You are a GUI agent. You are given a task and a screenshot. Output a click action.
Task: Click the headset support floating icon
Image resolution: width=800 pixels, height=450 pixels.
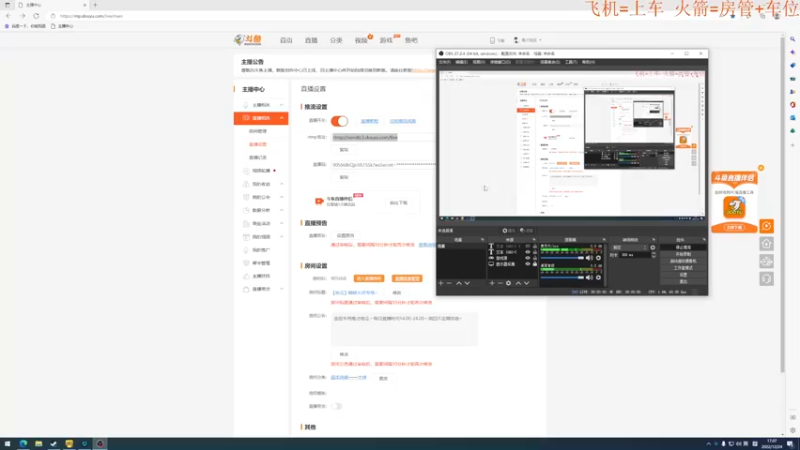point(766,279)
